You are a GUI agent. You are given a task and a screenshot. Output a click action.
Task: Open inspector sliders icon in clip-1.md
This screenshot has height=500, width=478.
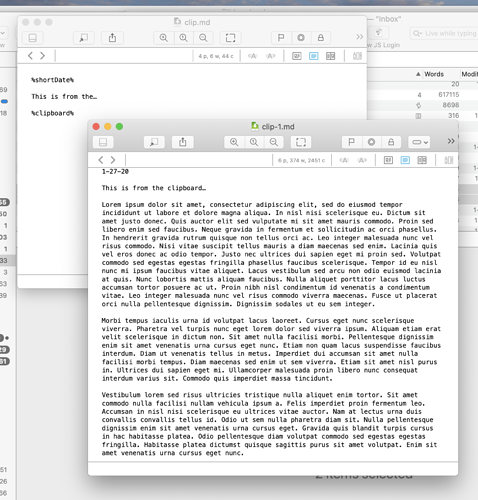pos(449,160)
